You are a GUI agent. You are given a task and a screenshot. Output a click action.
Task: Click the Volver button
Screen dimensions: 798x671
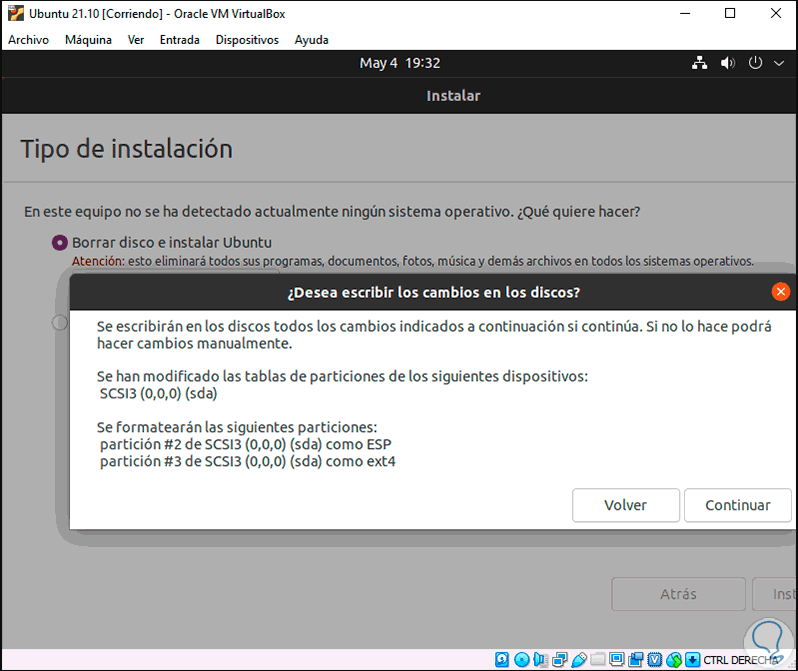pos(625,505)
